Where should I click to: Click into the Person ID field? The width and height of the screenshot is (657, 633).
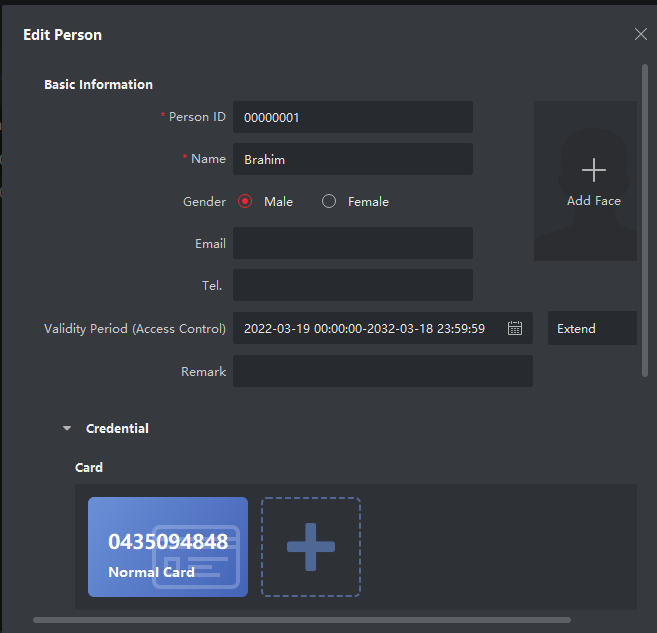tap(352, 117)
